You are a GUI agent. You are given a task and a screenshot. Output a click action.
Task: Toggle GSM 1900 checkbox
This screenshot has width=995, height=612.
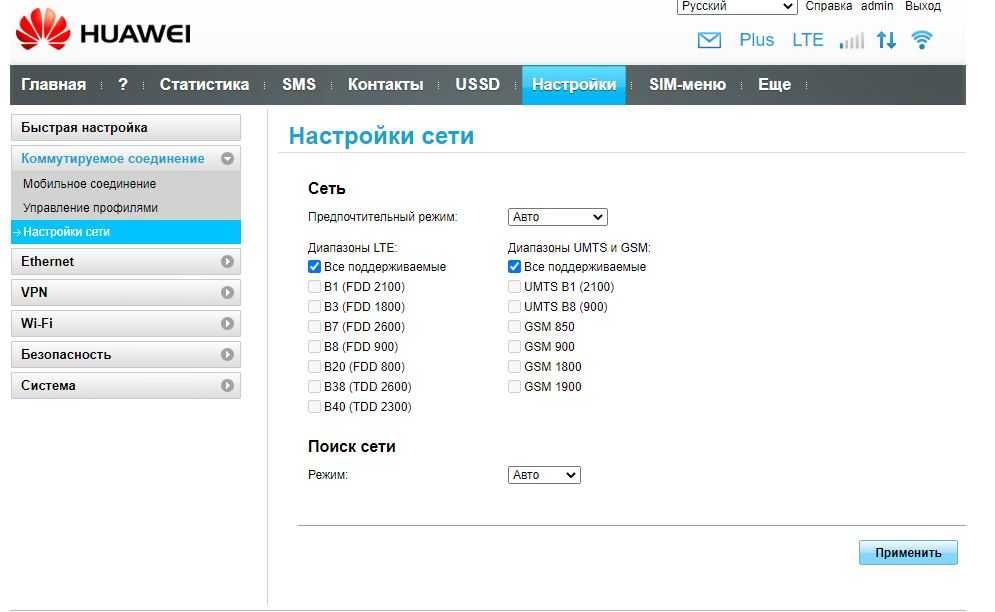[x=514, y=387]
